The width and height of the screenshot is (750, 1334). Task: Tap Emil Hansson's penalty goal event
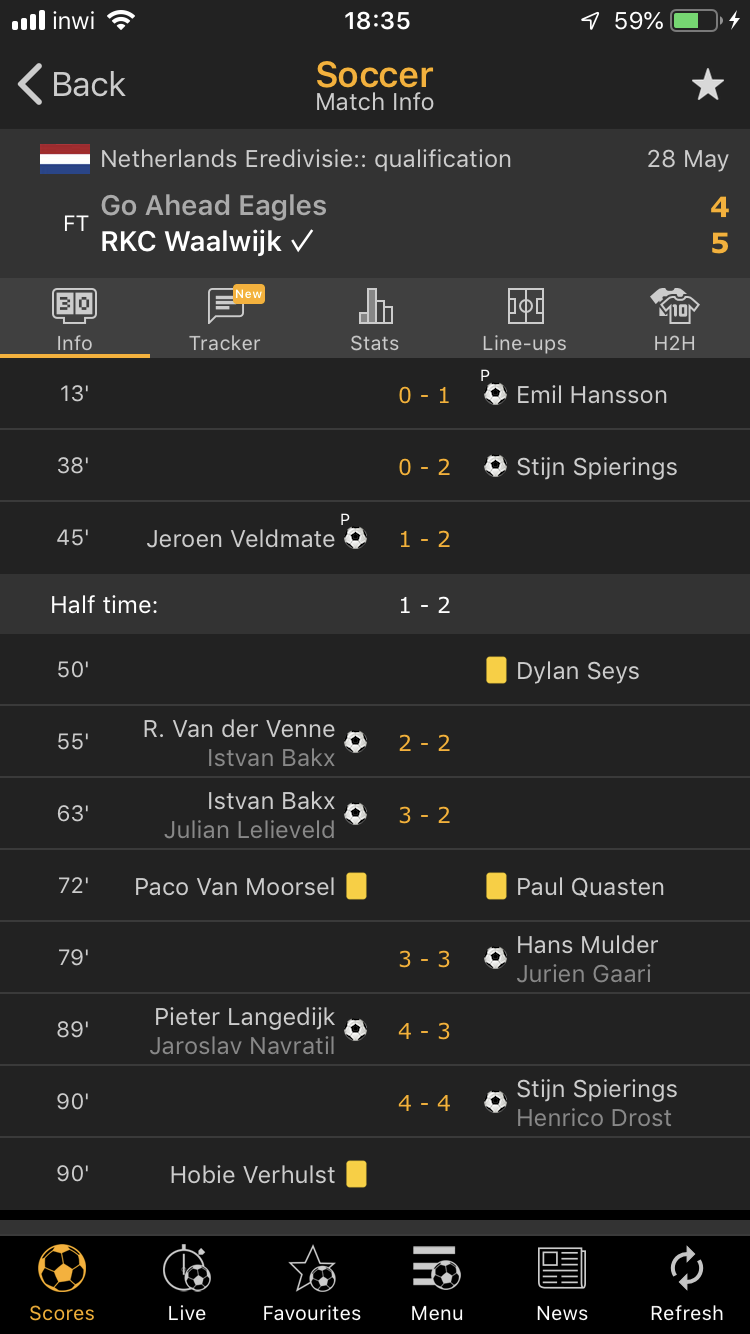coord(591,395)
